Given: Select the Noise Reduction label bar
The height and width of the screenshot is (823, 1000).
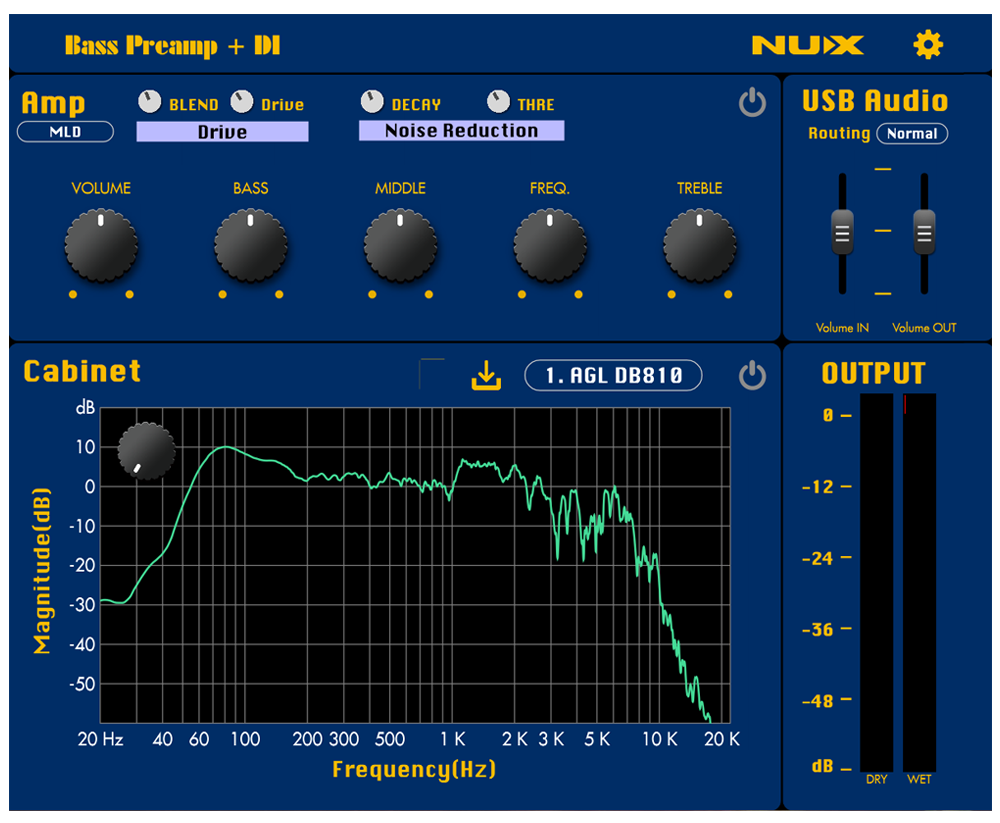Looking at the screenshot, I should [461, 131].
